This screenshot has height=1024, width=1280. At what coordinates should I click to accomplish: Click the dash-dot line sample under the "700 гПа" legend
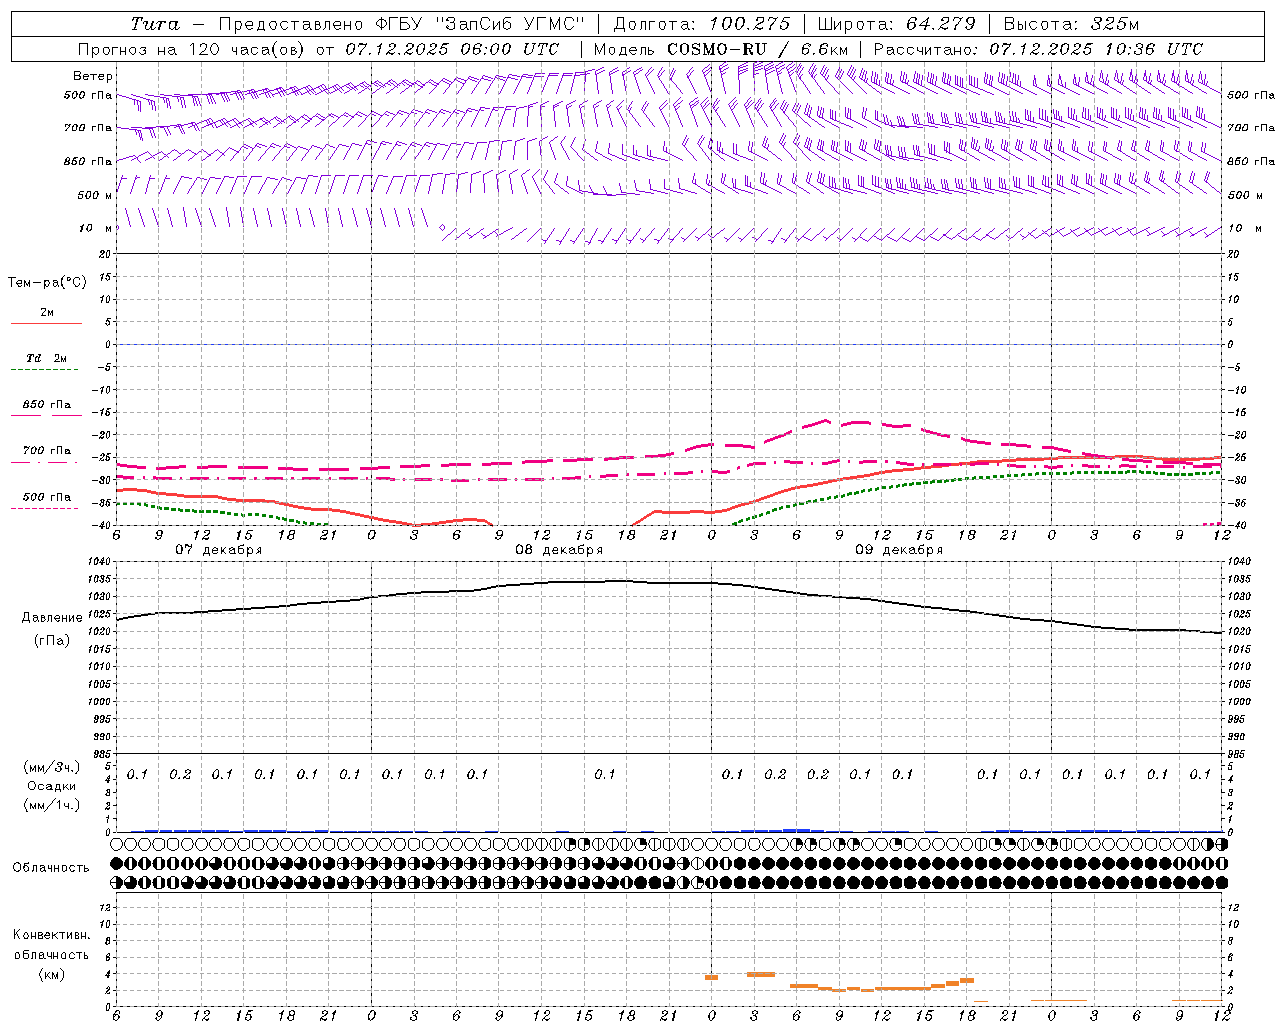(44, 462)
